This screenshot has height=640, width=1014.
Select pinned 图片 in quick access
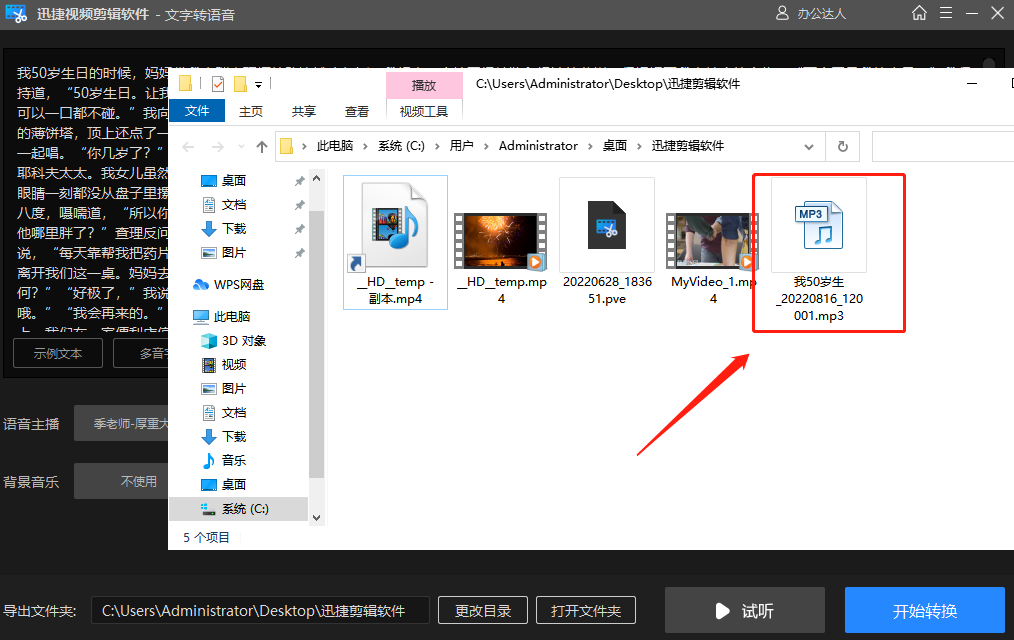point(233,253)
